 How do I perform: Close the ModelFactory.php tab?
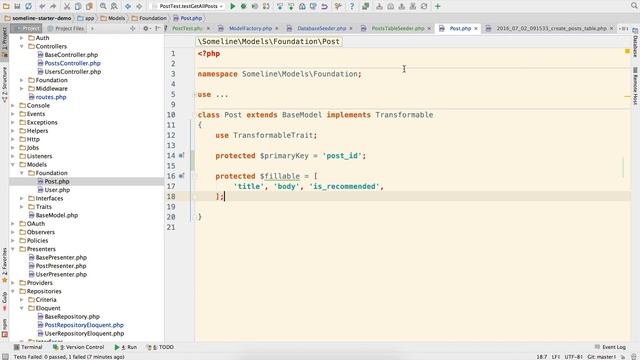277,28
